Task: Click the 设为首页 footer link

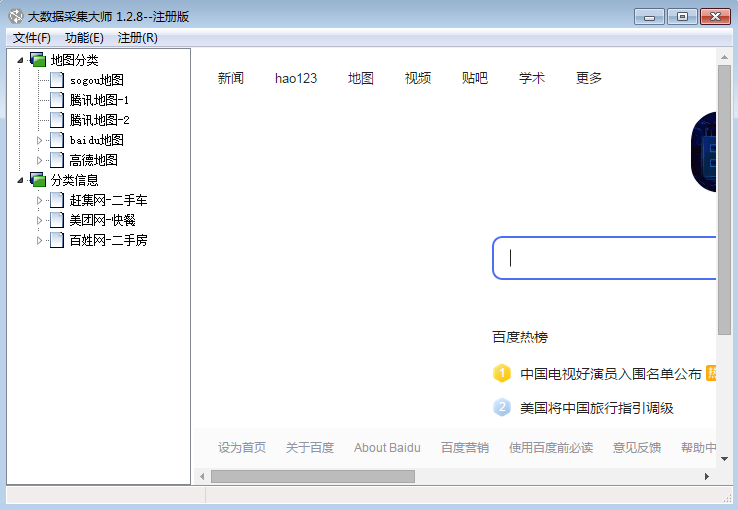Action: 242,447
